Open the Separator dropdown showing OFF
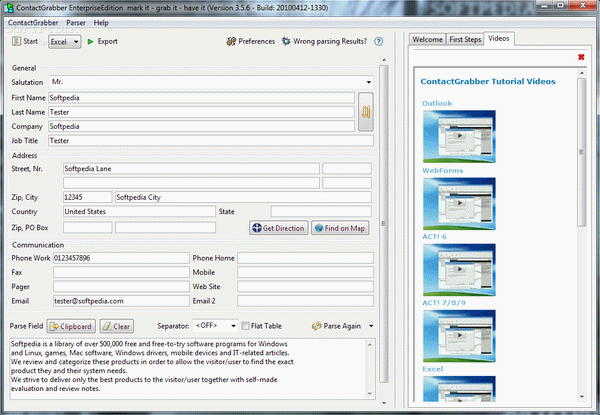Screen dimensions: 600x415 (215, 326)
